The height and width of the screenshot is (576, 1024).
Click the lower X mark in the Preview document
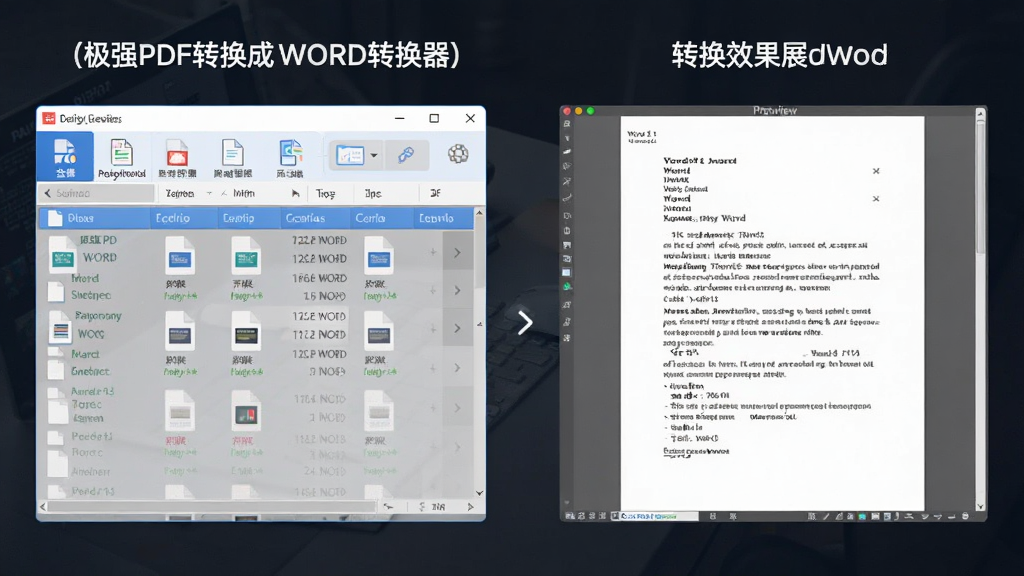coord(876,199)
